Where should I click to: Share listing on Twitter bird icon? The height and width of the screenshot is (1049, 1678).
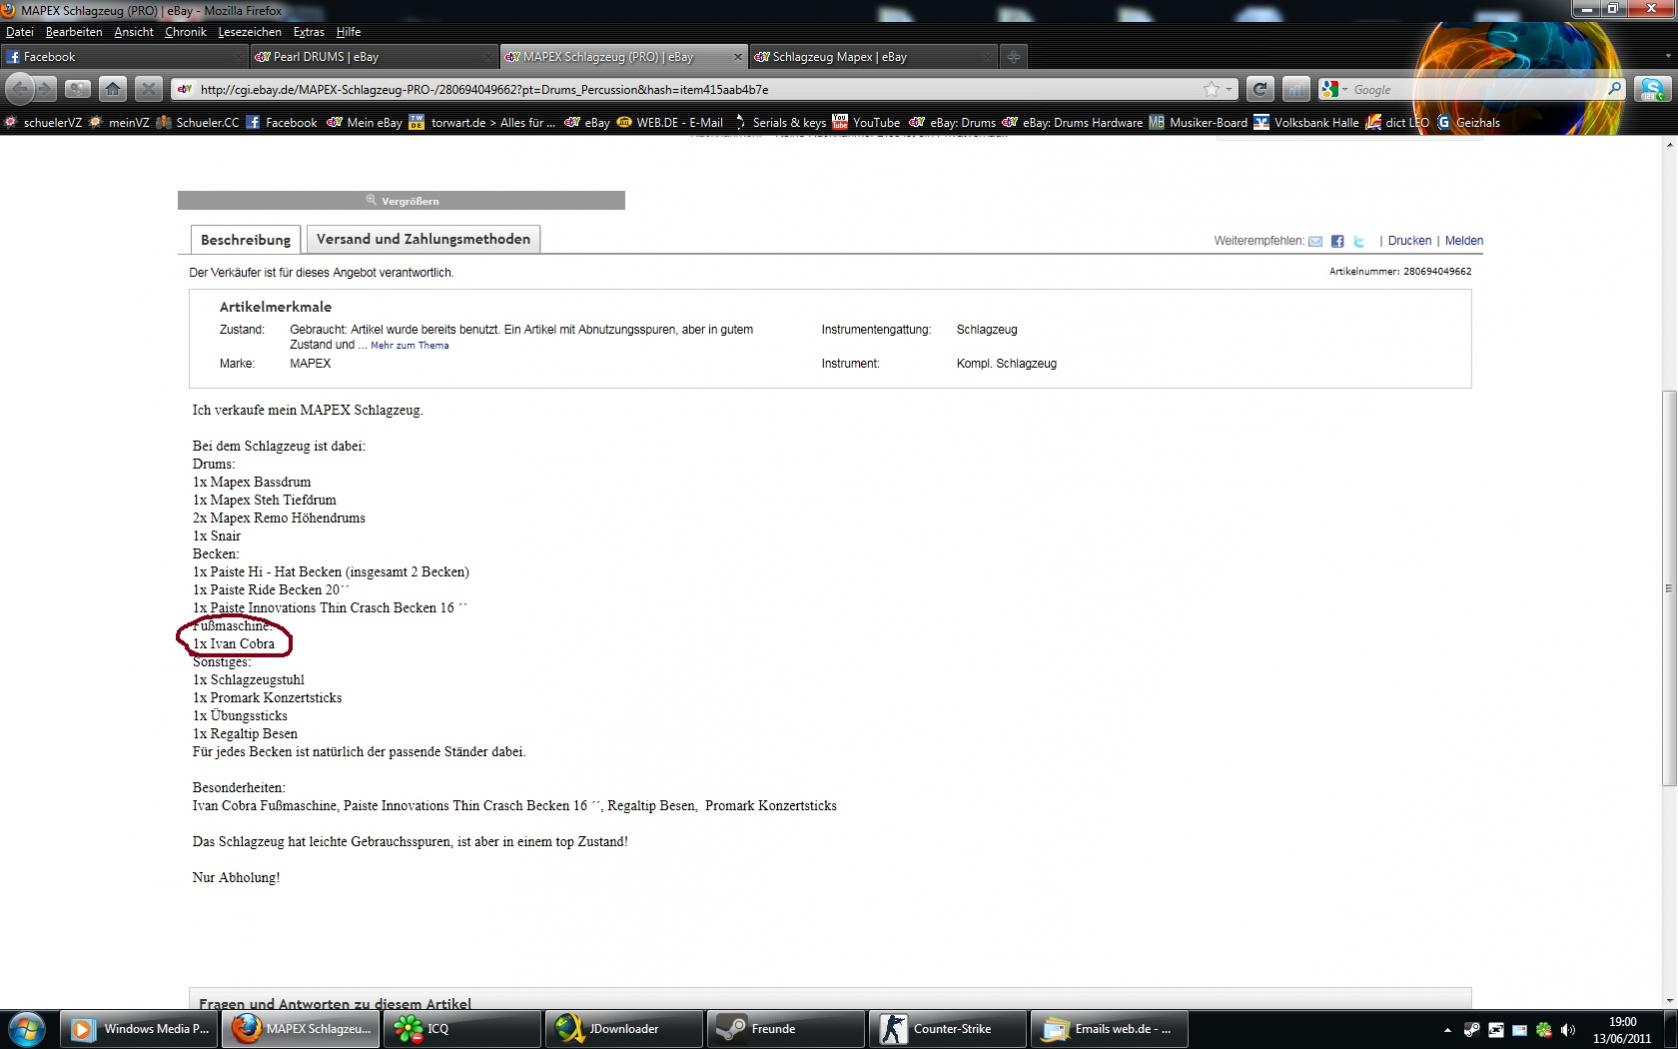click(1359, 241)
